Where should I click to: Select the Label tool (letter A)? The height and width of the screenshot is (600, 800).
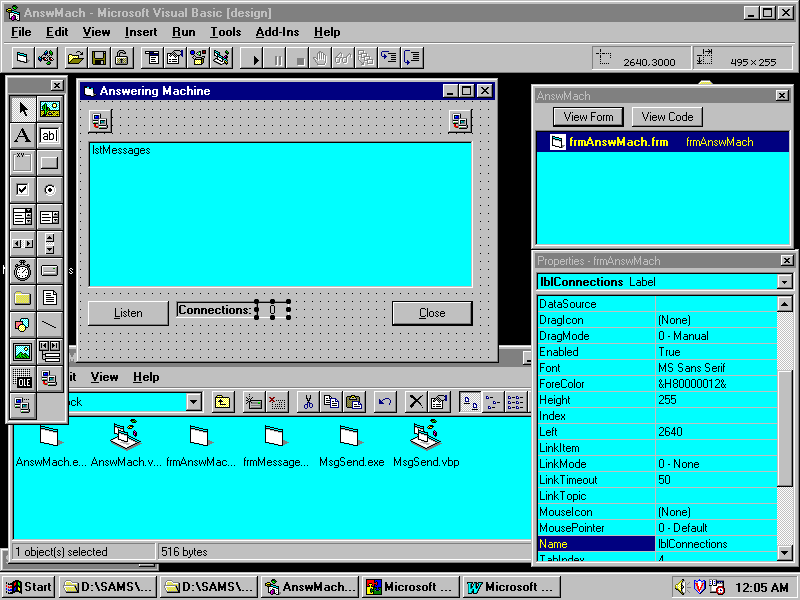tap(22, 136)
